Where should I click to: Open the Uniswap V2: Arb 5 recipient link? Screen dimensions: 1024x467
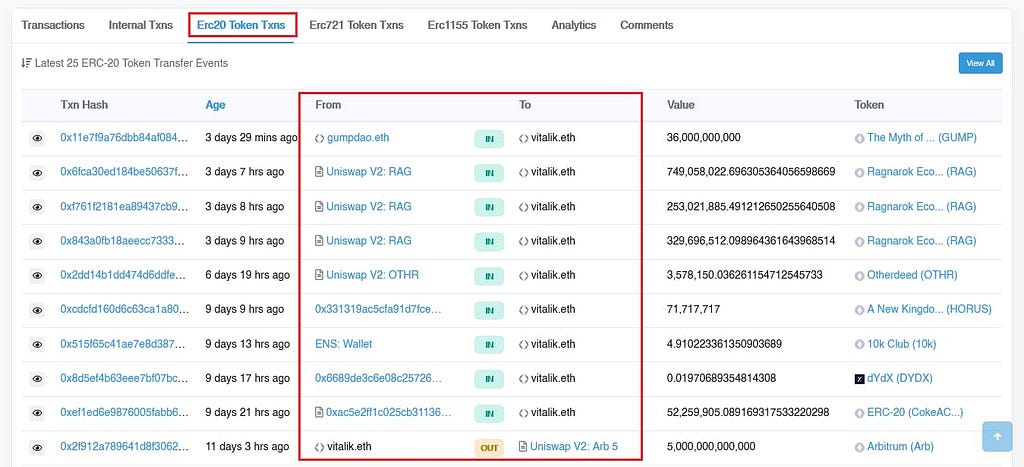point(574,447)
